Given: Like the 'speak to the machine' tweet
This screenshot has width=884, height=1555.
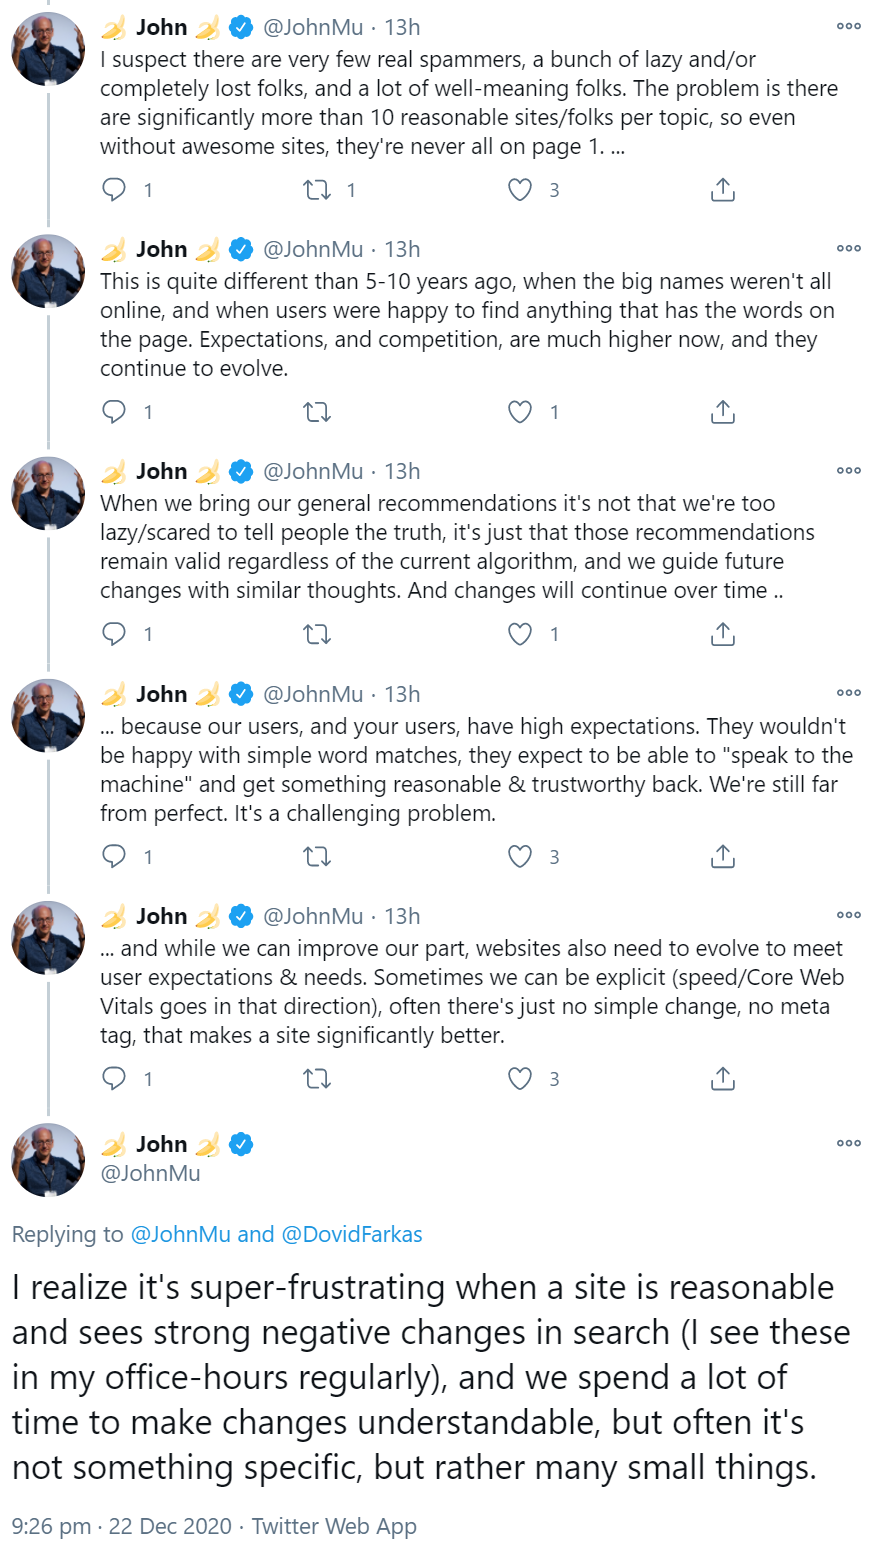Looking at the screenshot, I should pyautogui.click(x=520, y=856).
